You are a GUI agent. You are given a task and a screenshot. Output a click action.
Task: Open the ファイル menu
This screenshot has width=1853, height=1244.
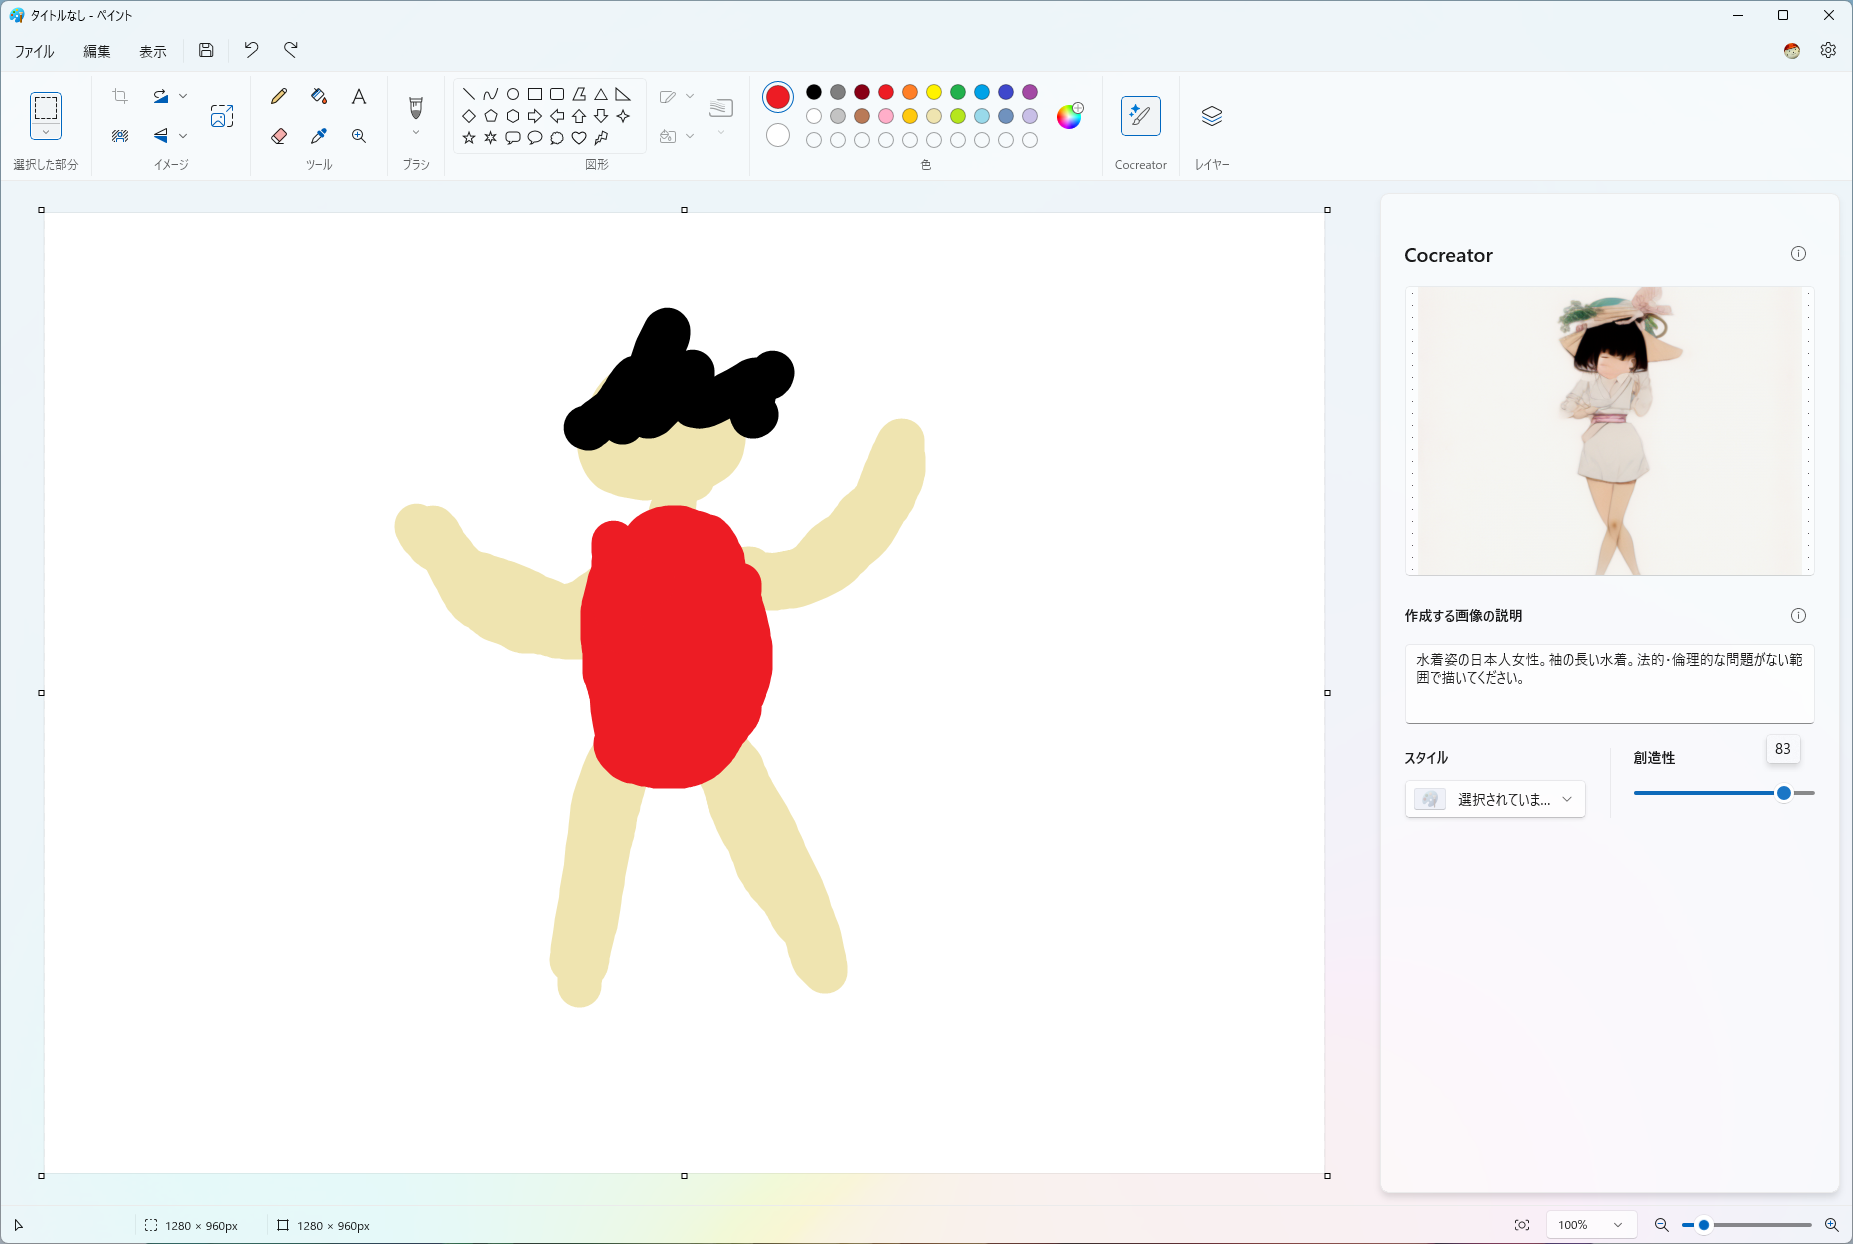point(33,50)
